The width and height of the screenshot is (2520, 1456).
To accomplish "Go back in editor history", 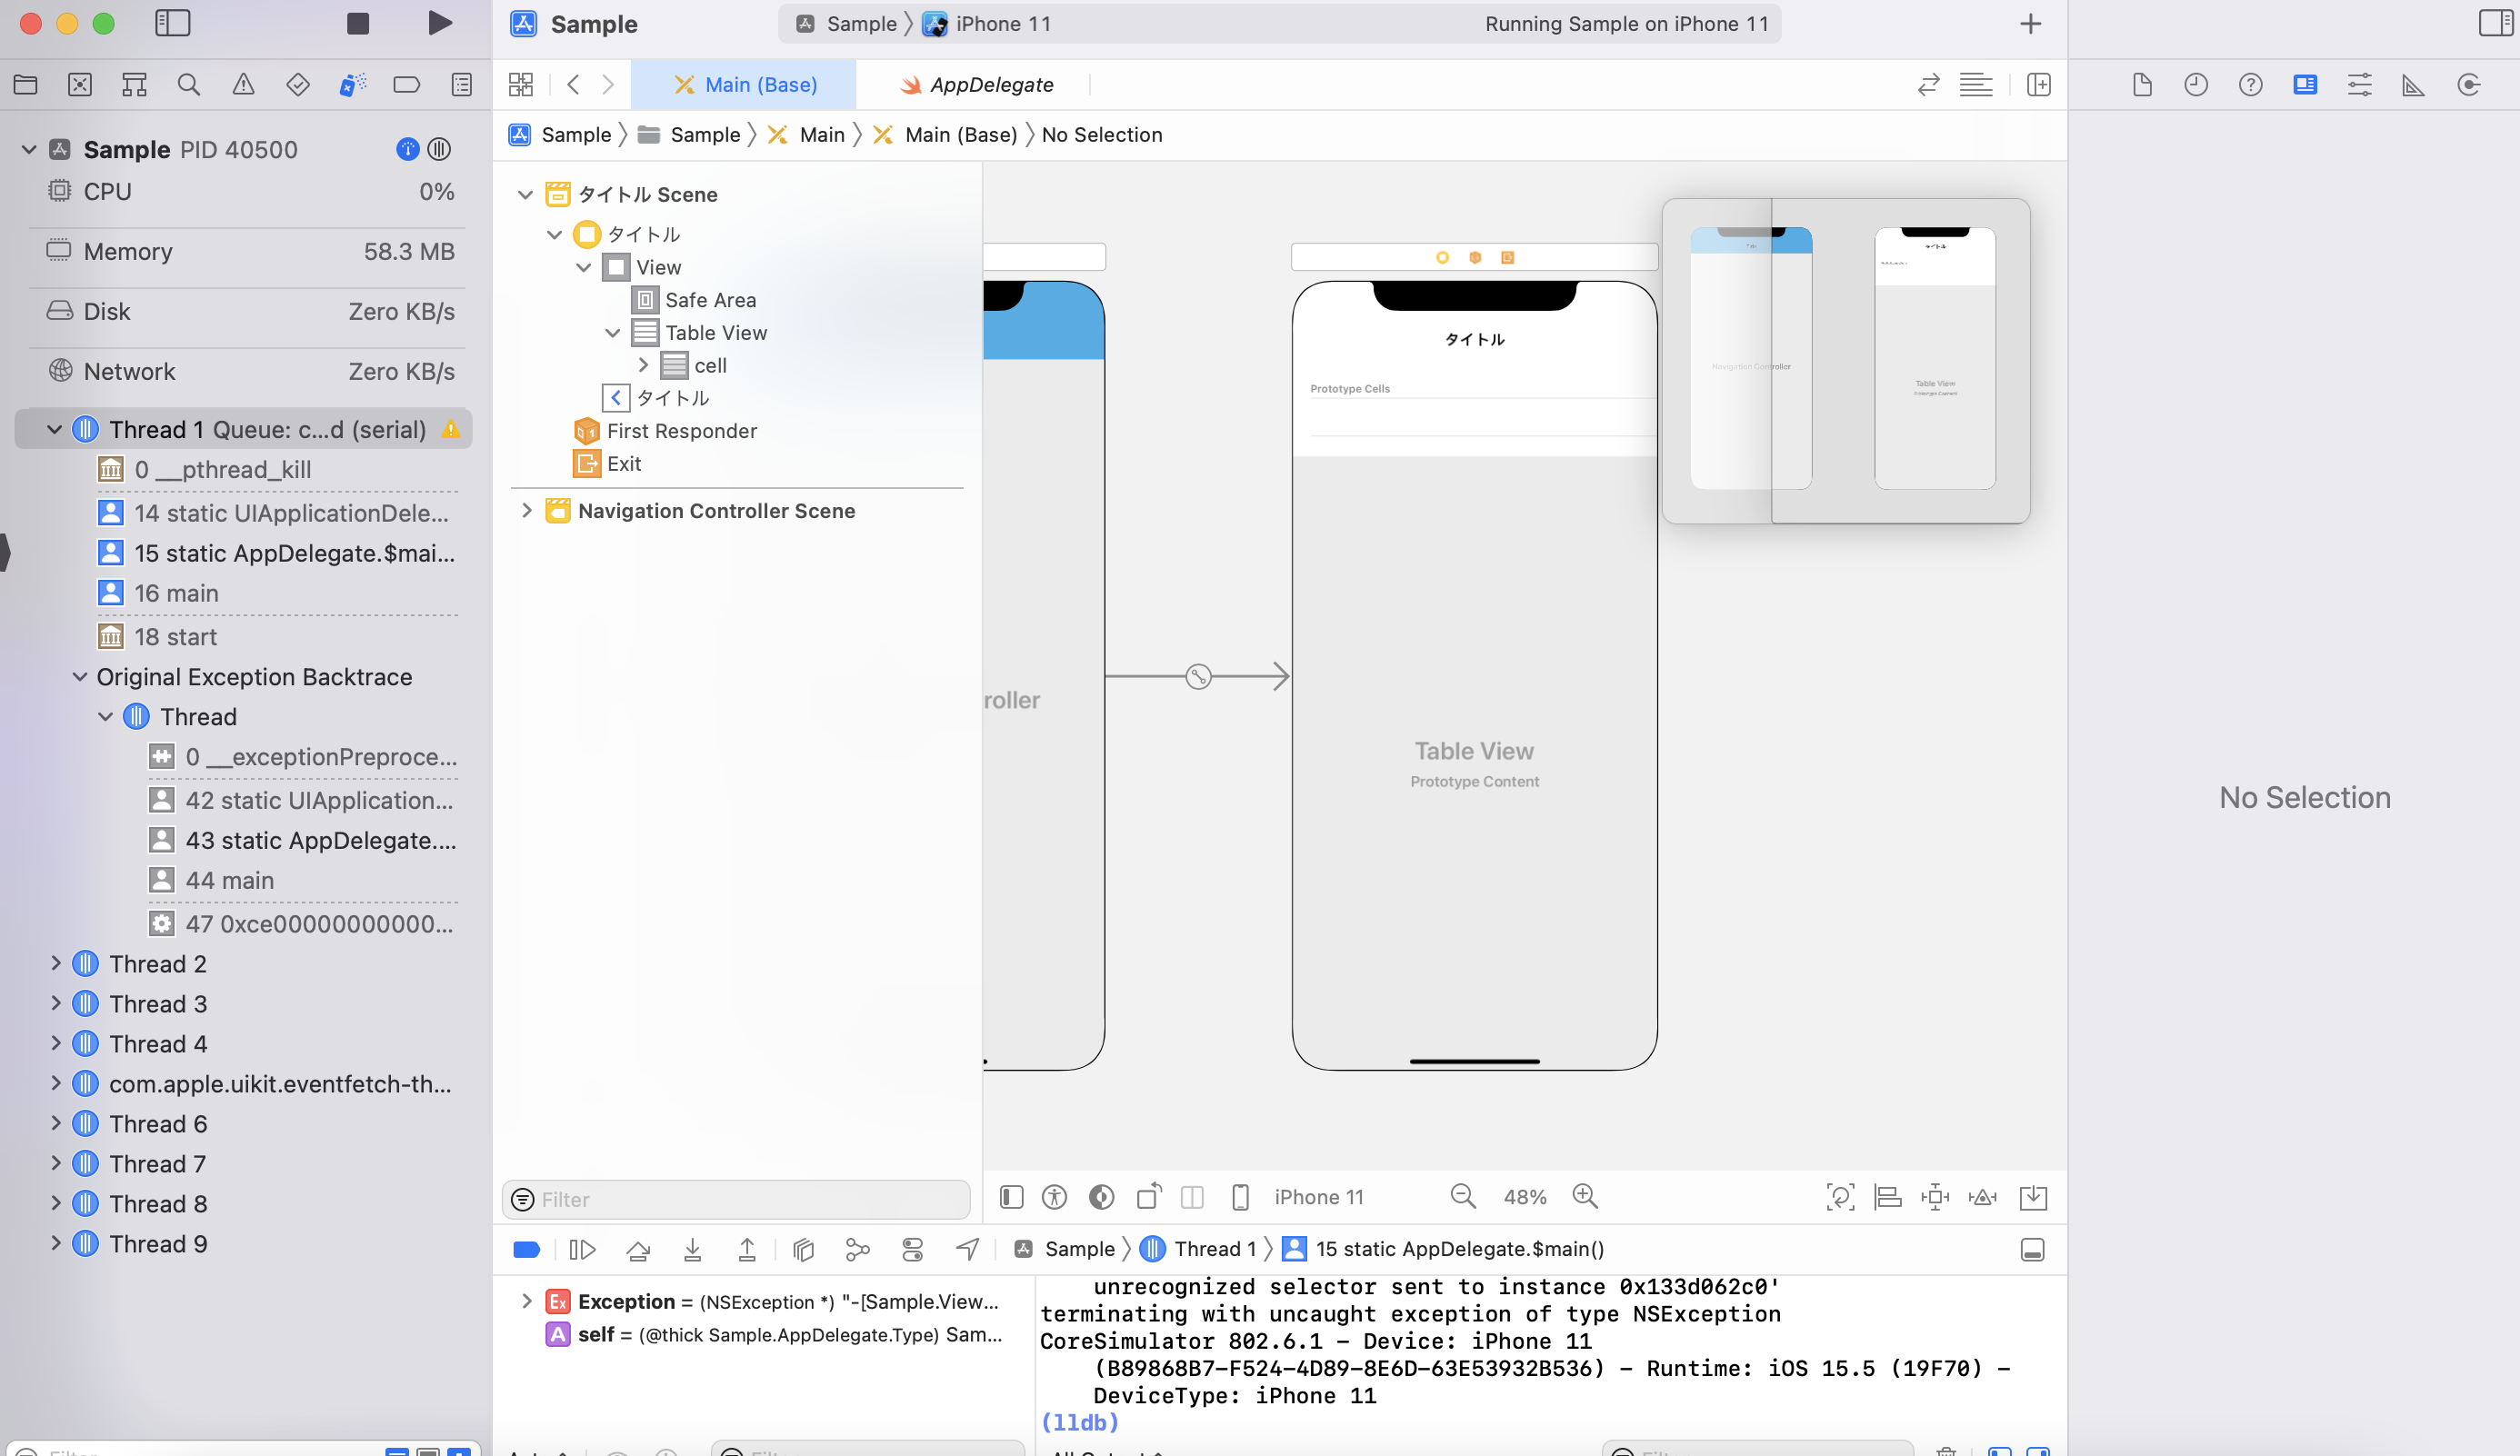I will tap(573, 85).
